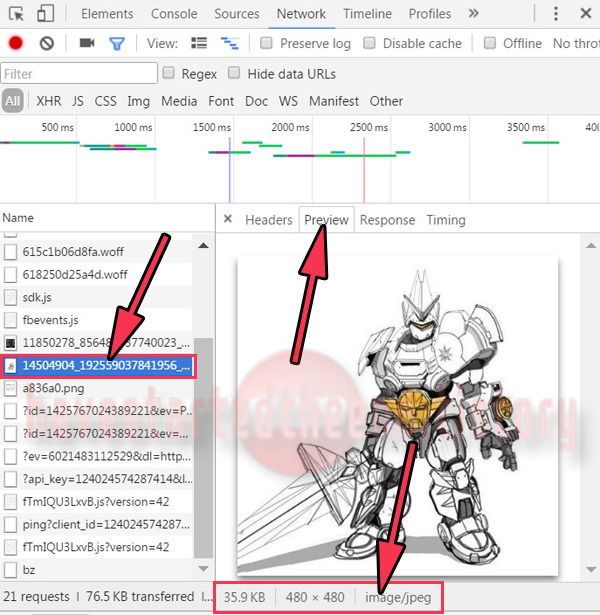600x615 pixels.
Task: Click preview pane scroll down arrow
Action: (591, 569)
